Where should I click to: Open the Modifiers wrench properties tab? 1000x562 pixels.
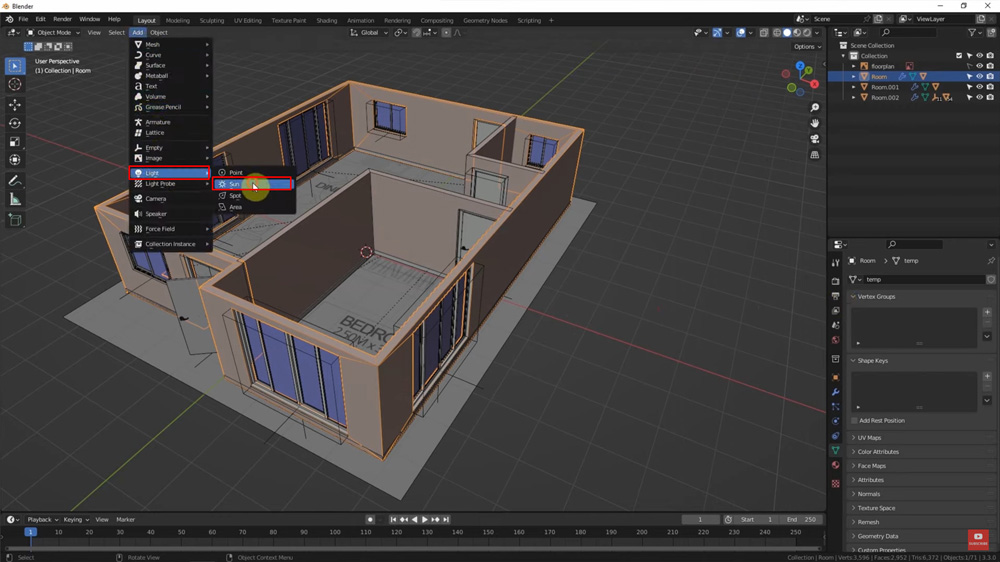[836, 392]
